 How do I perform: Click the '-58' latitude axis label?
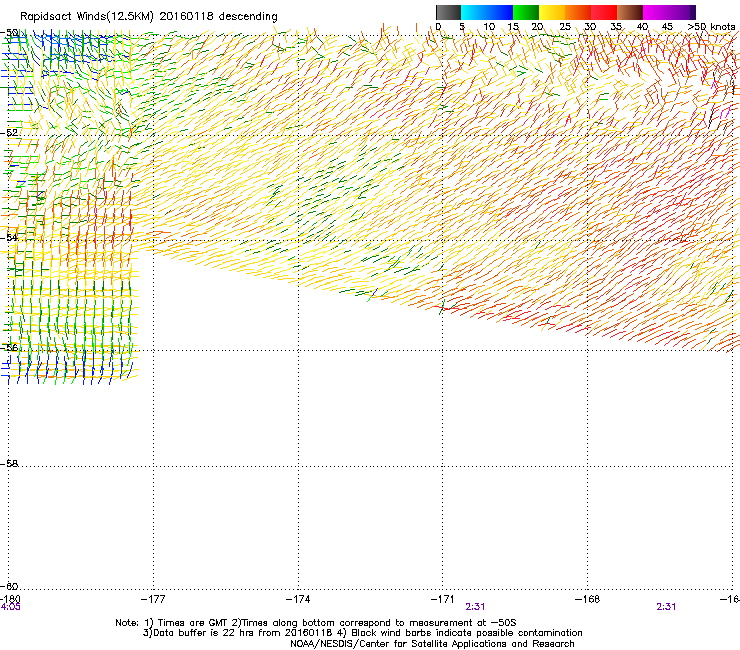(9, 464)
